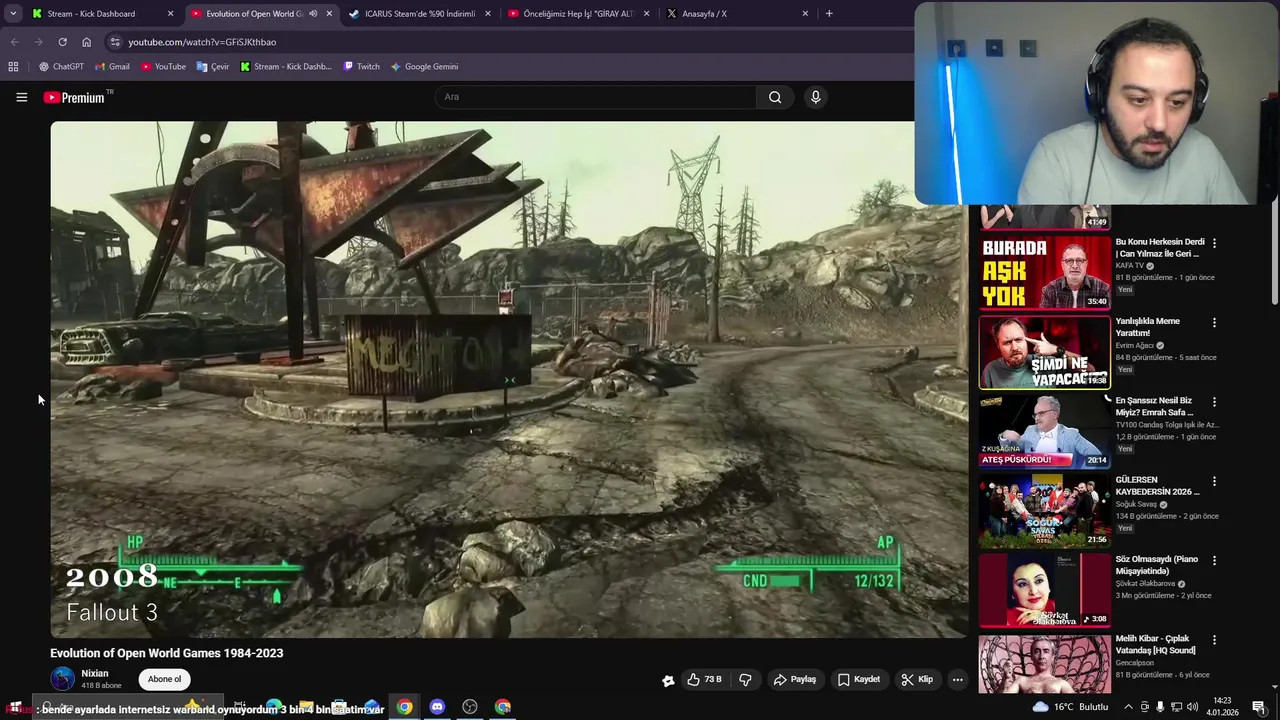Save video with Kaydet button
This screenshot has width=1280, height=720.
[859, 679]
